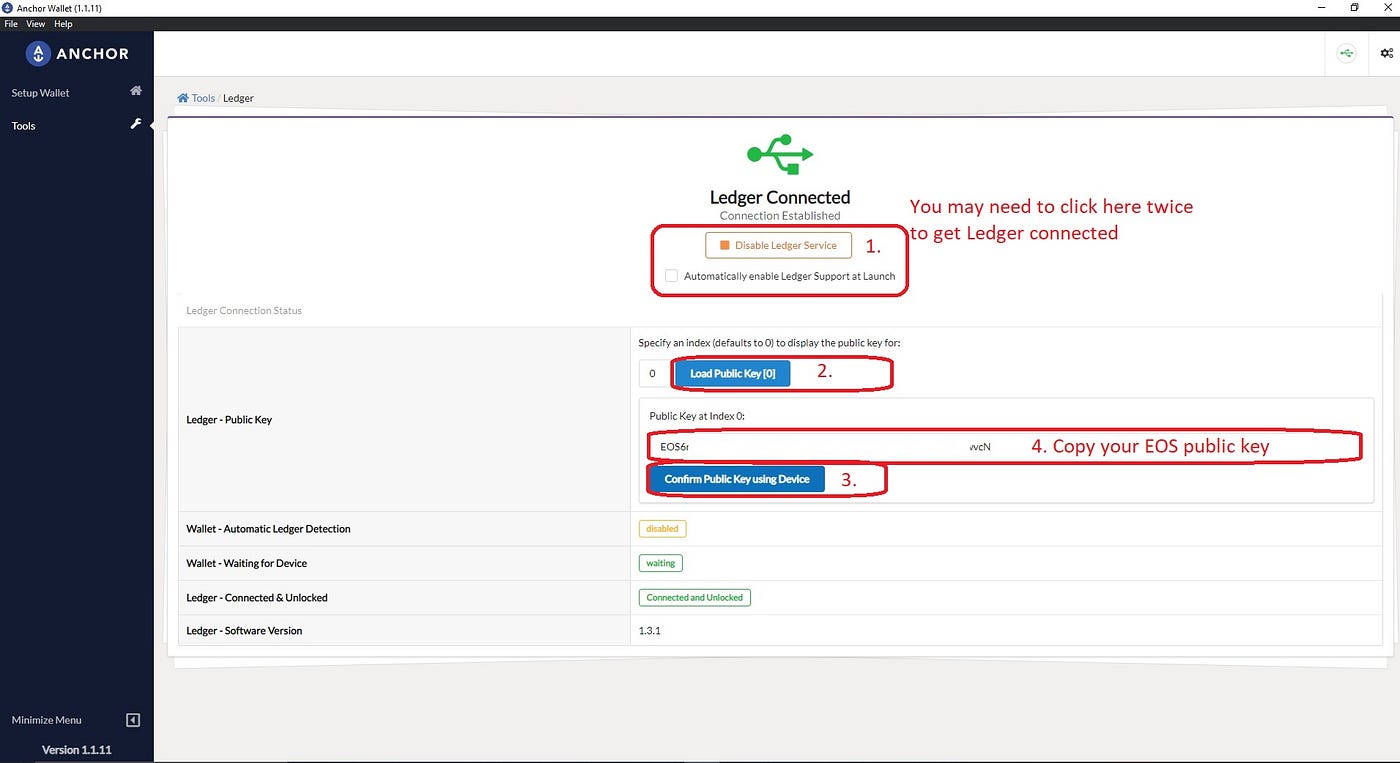The image size is (1400, 763).
Task: Click the Tools breadcrumb link
Action: [203, 98]
